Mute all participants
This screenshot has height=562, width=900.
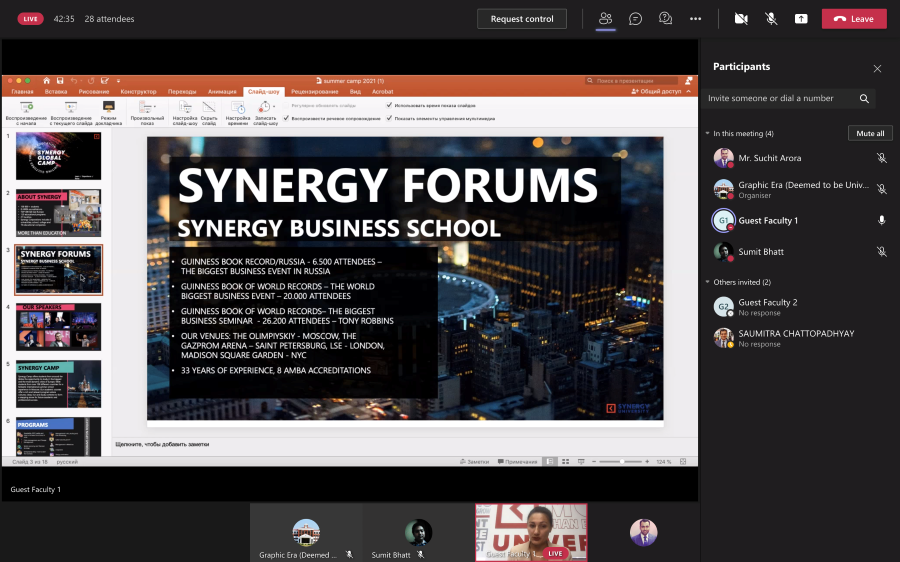[x=870, y=133]
